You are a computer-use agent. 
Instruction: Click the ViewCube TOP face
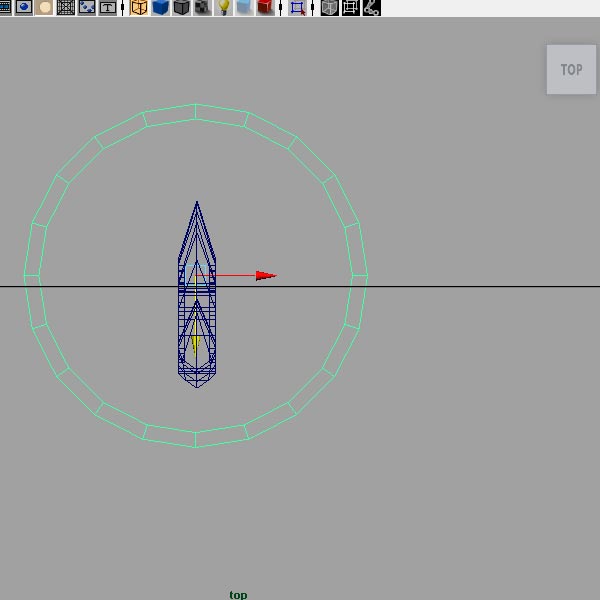[x=571, y=70]
